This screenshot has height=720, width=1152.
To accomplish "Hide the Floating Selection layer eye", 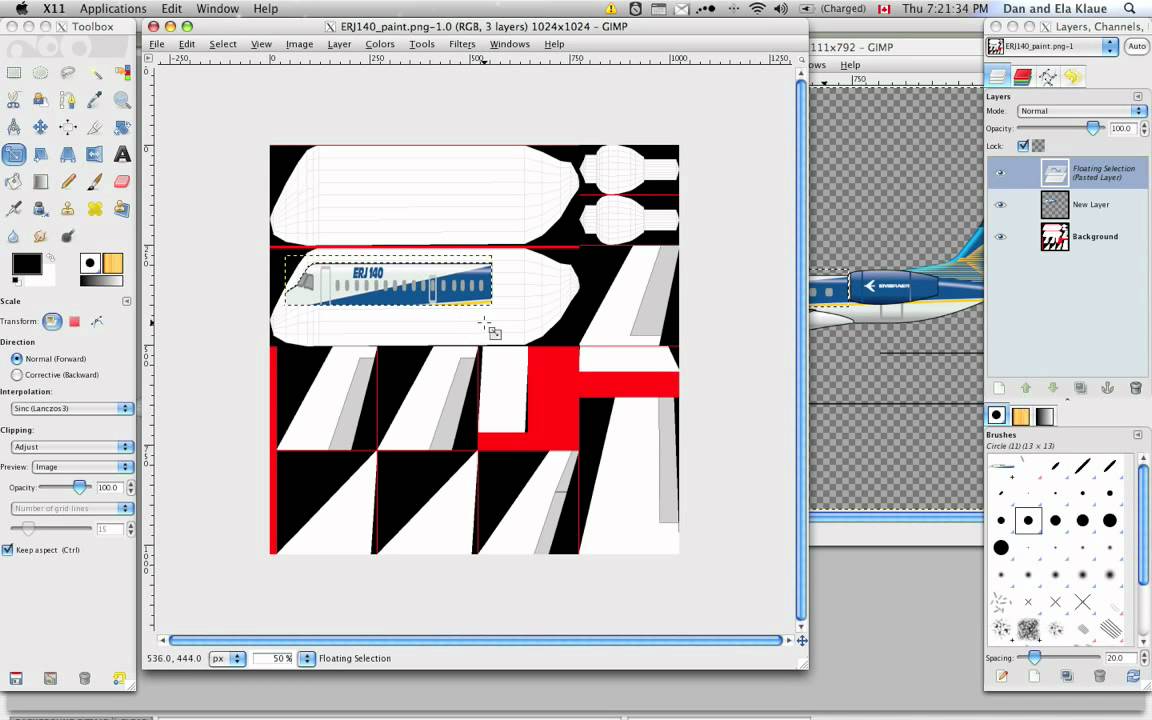I will (x=1000, y=173).
